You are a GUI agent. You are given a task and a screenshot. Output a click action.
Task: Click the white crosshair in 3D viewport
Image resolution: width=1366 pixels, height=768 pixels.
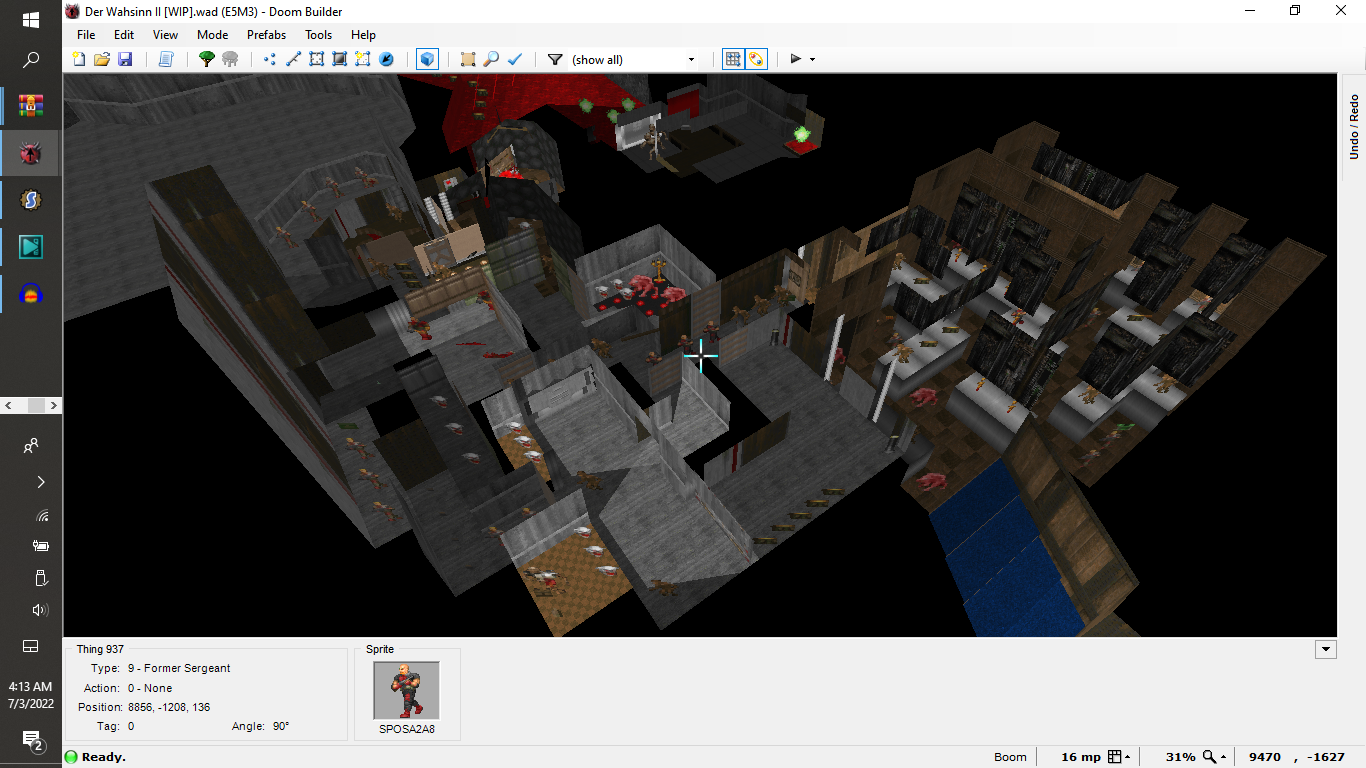[x=701, y=356]
